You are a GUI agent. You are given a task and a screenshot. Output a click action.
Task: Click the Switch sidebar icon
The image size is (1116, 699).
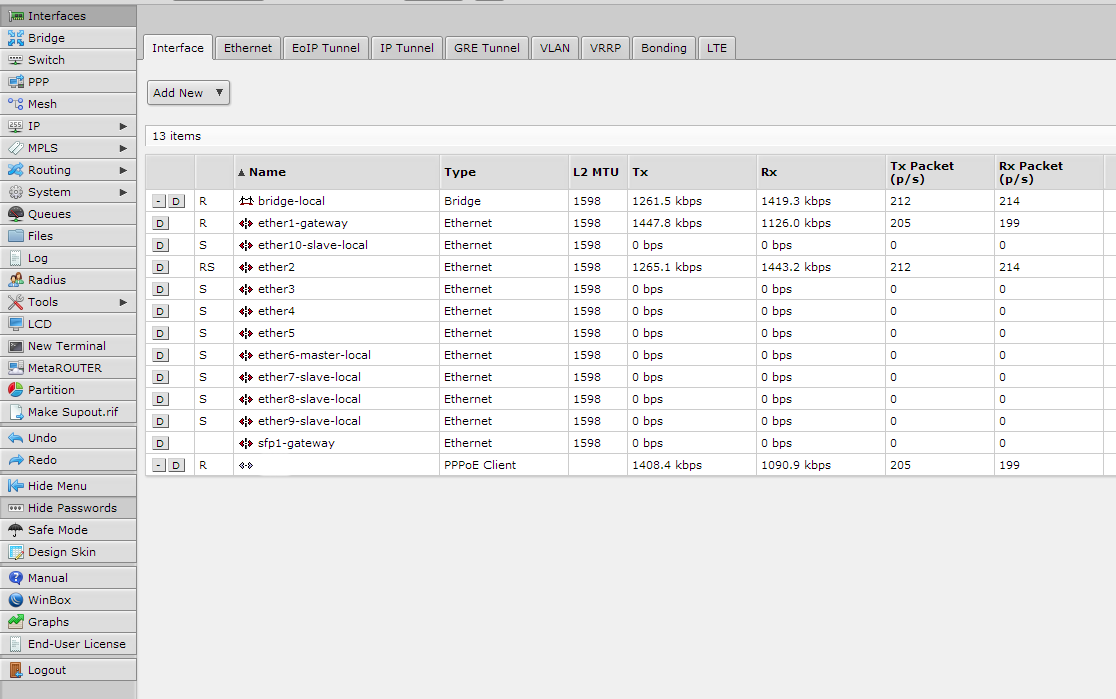16,60
